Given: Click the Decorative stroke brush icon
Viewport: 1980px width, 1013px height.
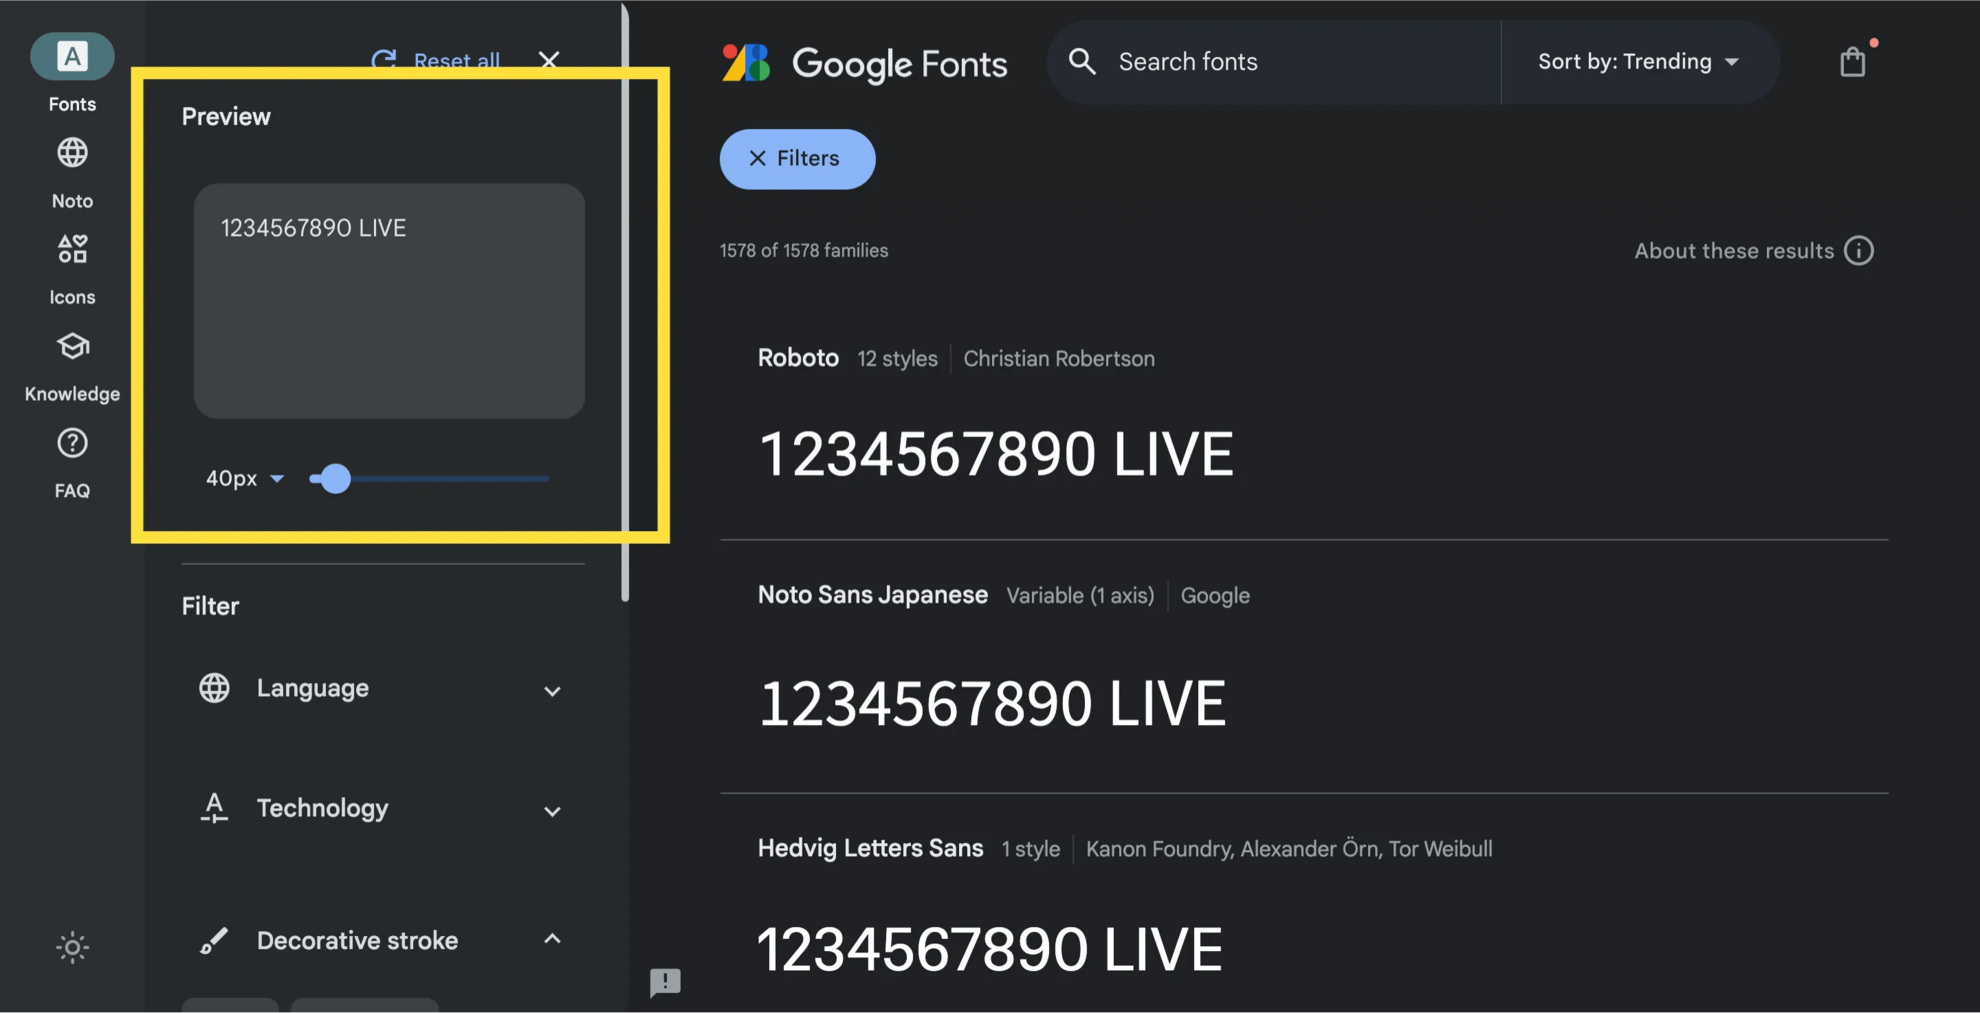Looking at the screenshot, I should pos(214,940).
